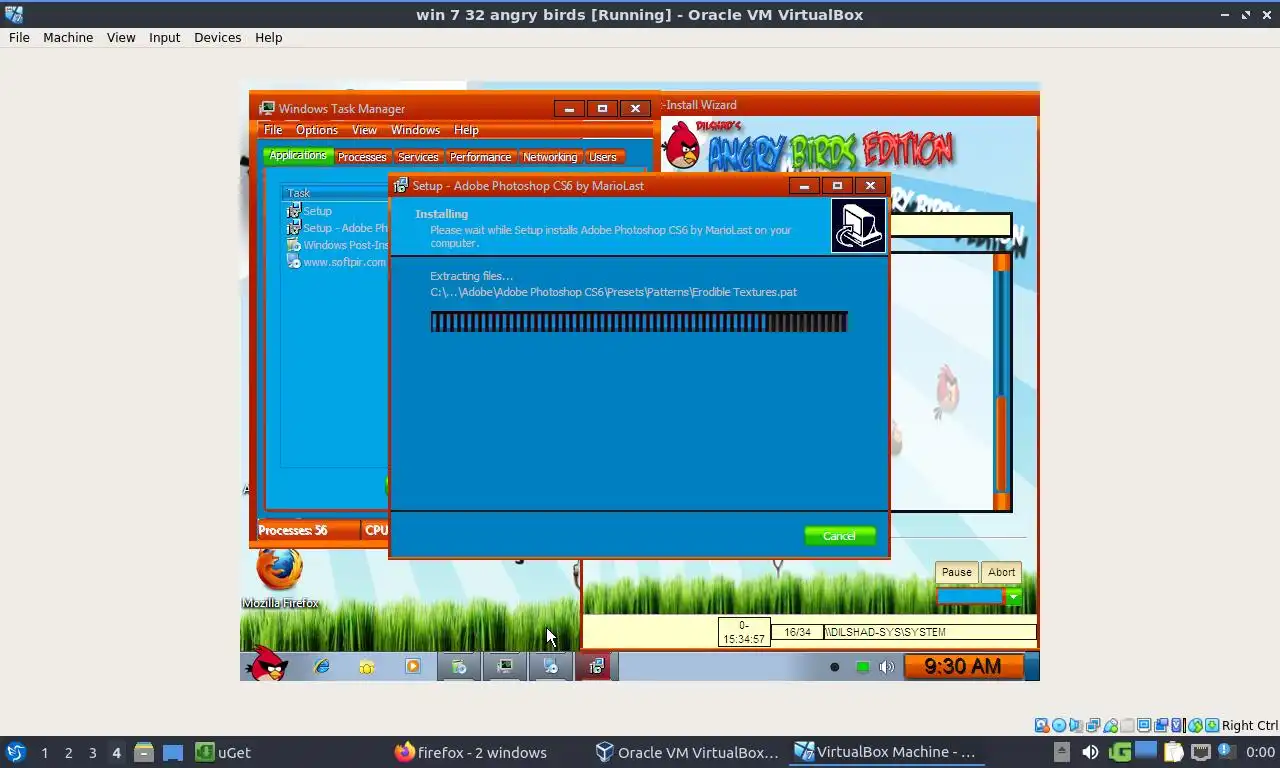Screen dimensions: 1280x768
Task: Open the Mozilla Firefox desktop shortcut
Action: (x=279, y=578)
